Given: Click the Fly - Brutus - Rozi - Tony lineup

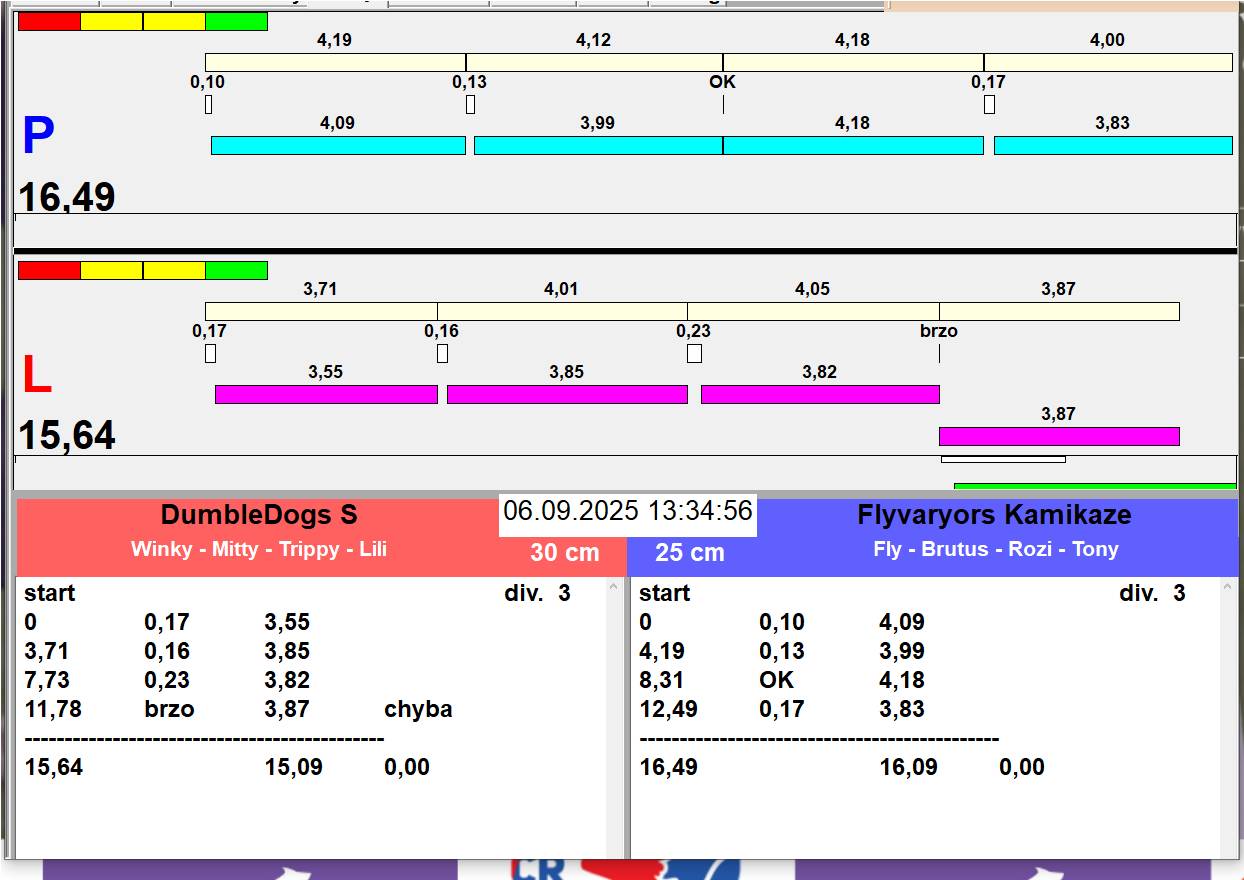Looking at the screenshot, I should coord(995,549).
